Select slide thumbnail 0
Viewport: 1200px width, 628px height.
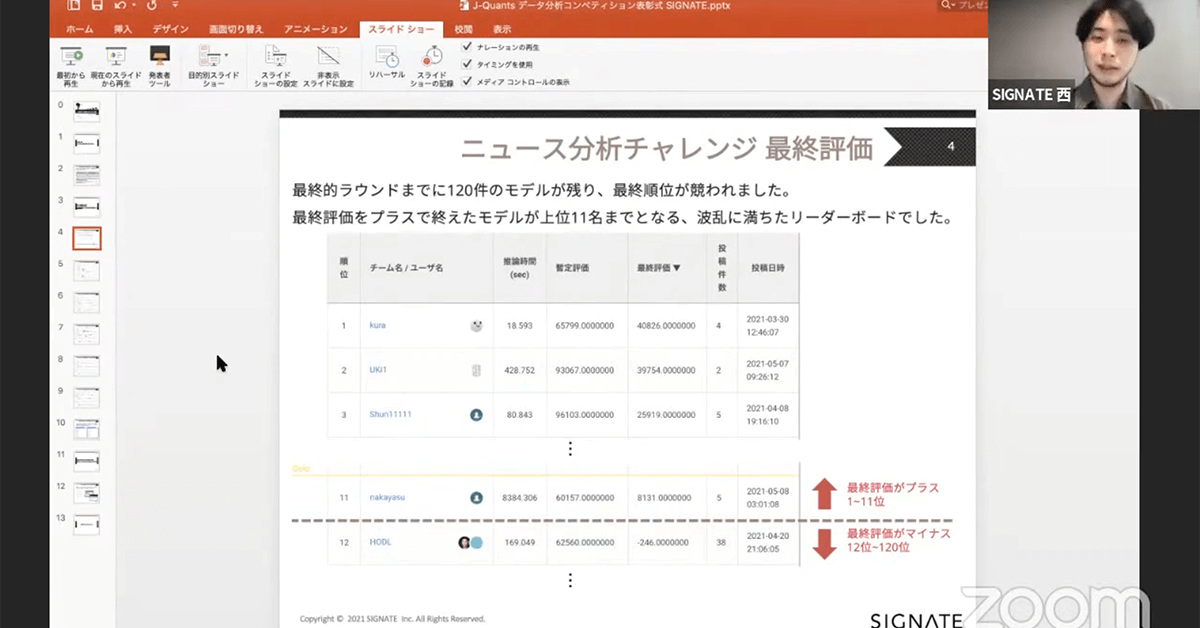[87, 111]
